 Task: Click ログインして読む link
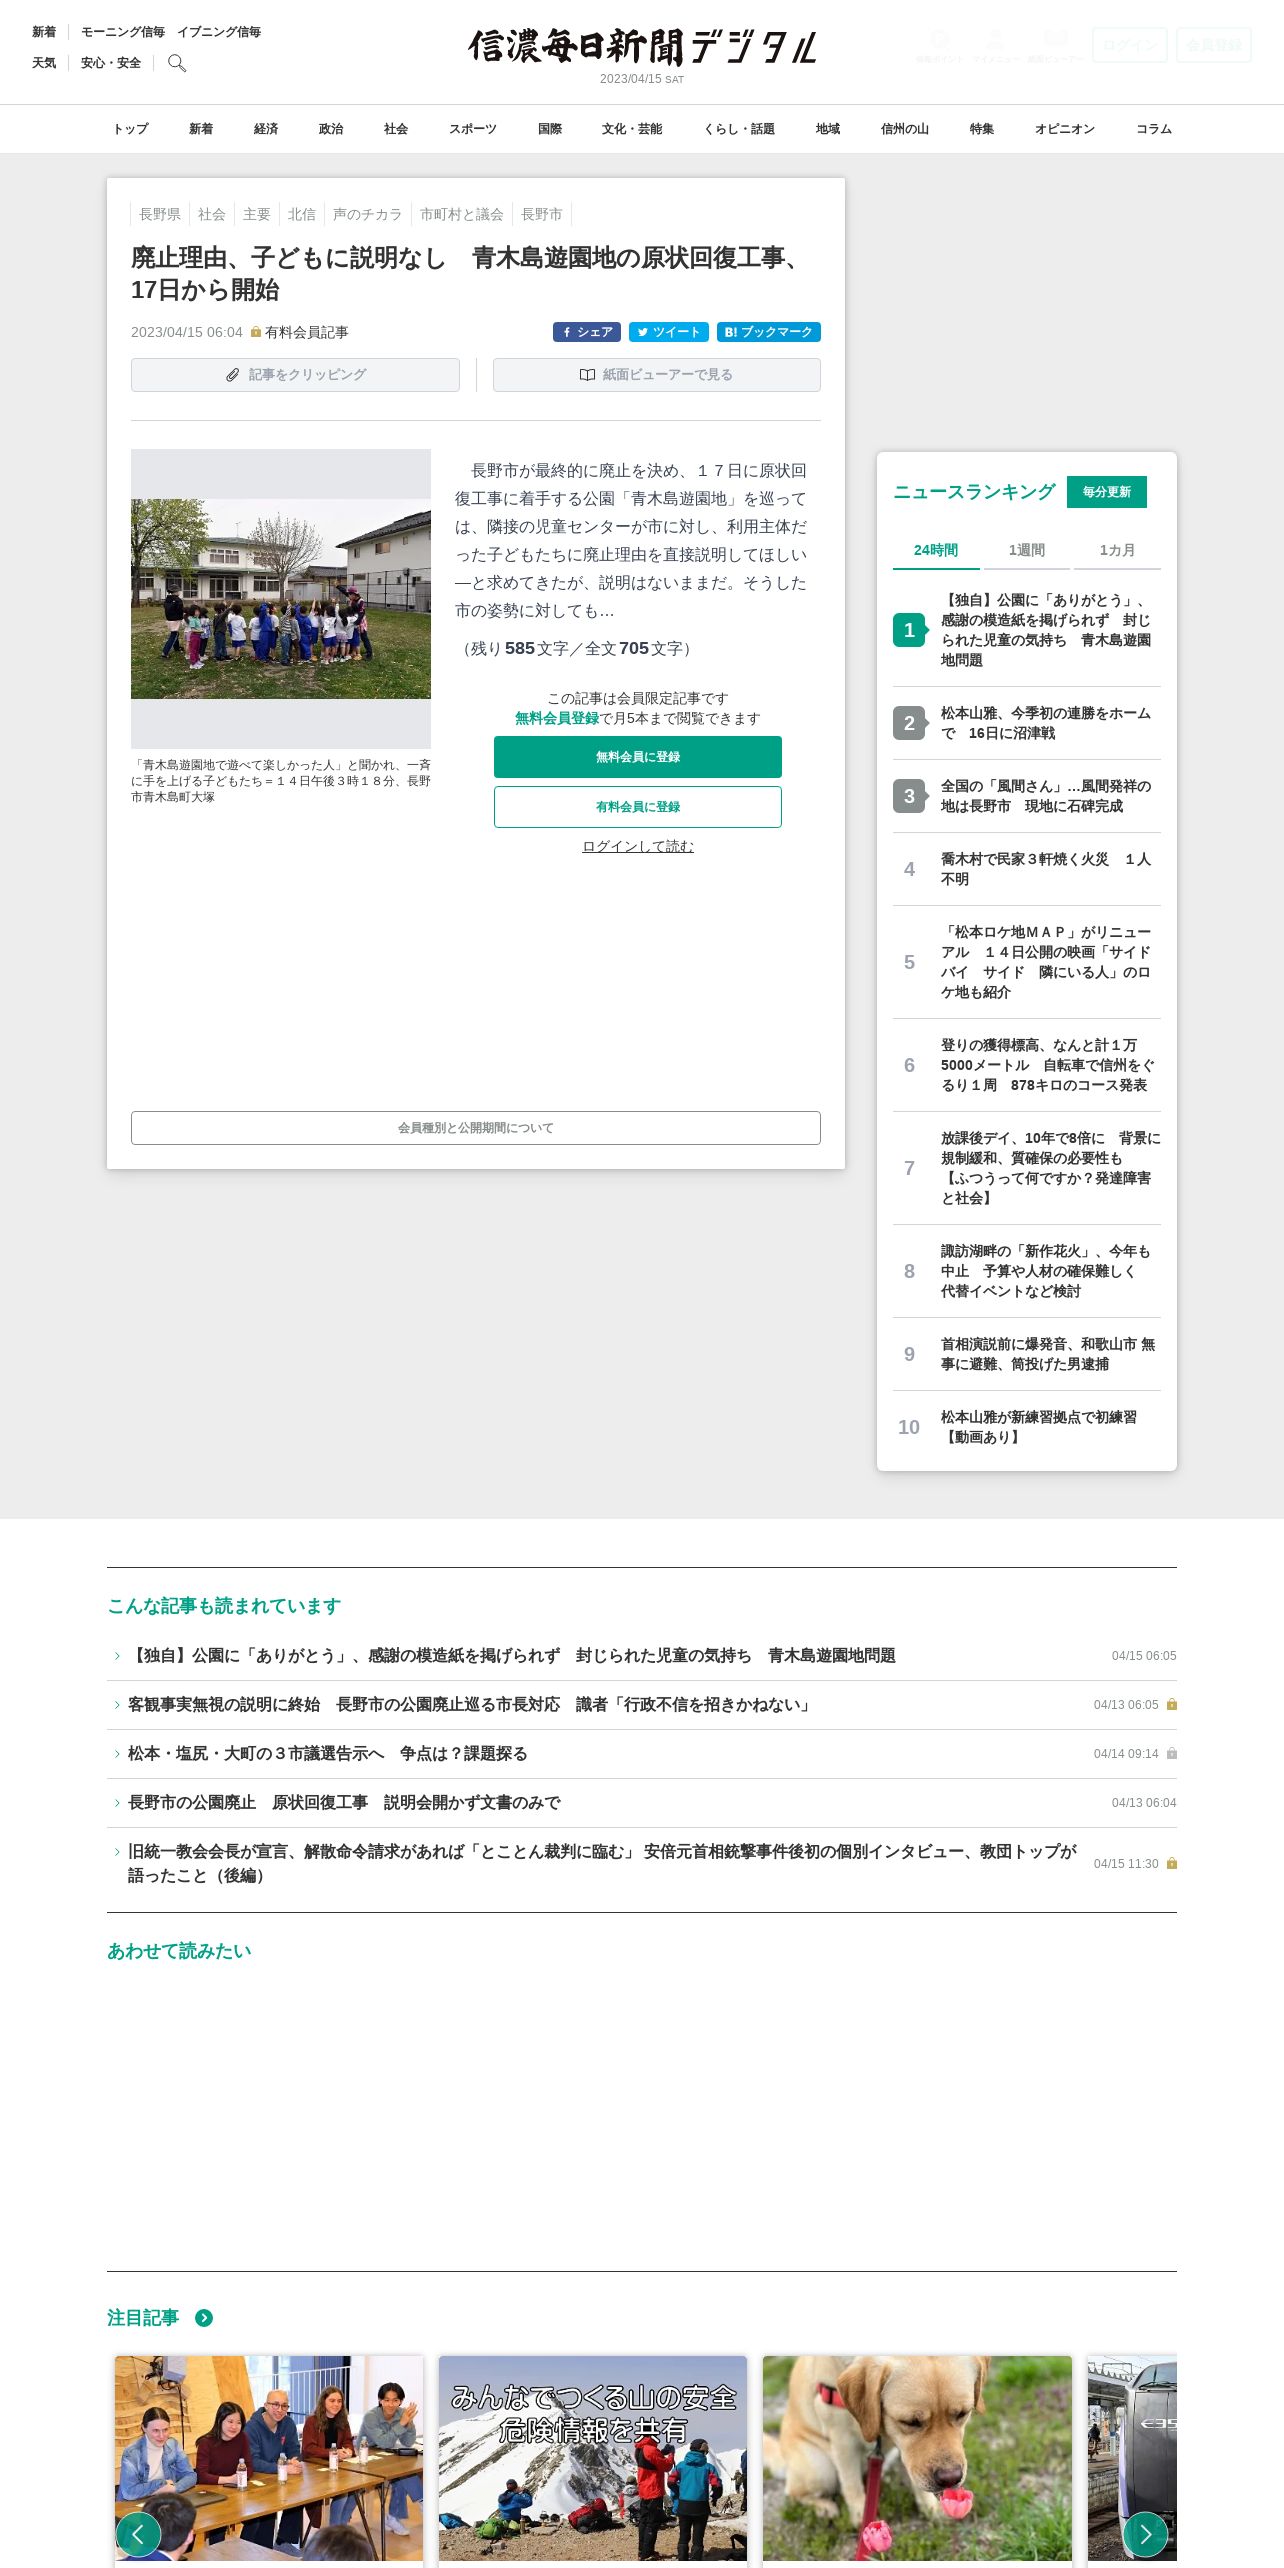638,846
